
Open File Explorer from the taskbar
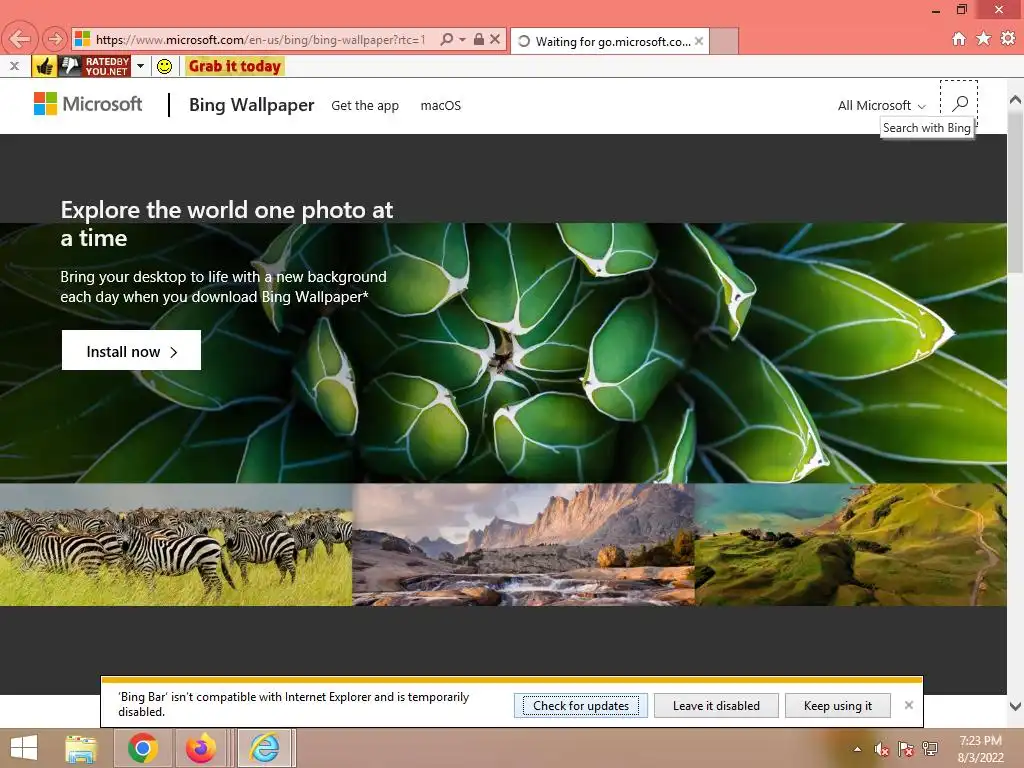coord(81,748)
